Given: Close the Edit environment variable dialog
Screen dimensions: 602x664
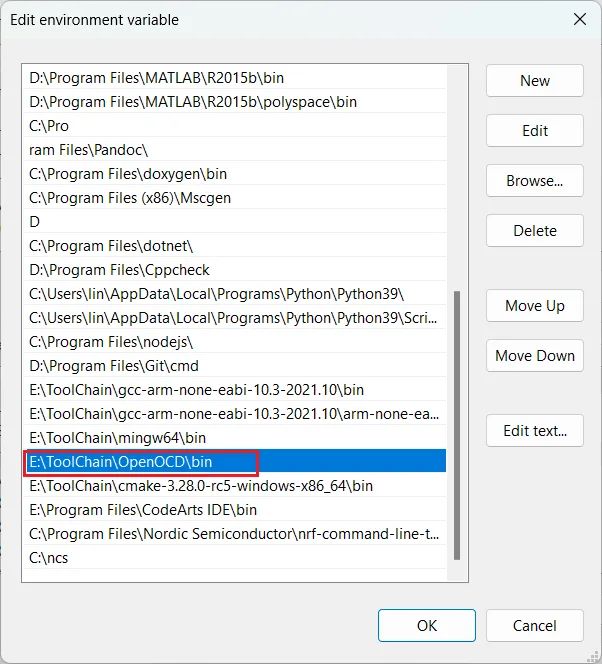Looking at the screenshot, I should click(579, 19).
